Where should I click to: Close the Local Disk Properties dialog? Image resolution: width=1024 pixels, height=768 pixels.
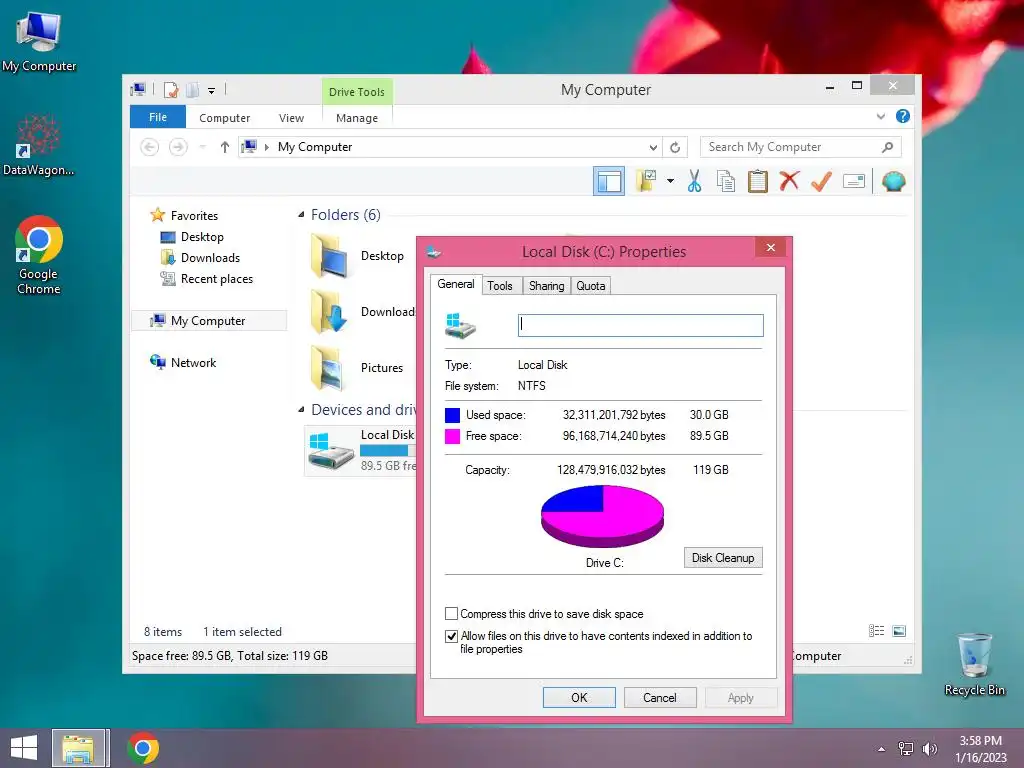tap(771, 248)
